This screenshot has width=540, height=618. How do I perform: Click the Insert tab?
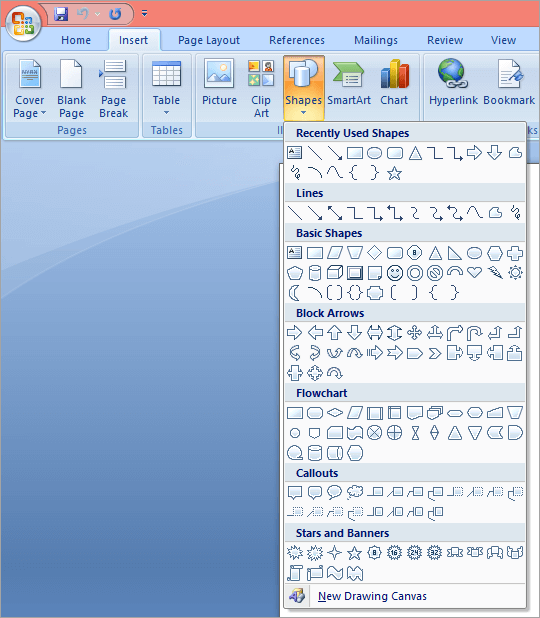click(134, 40)
